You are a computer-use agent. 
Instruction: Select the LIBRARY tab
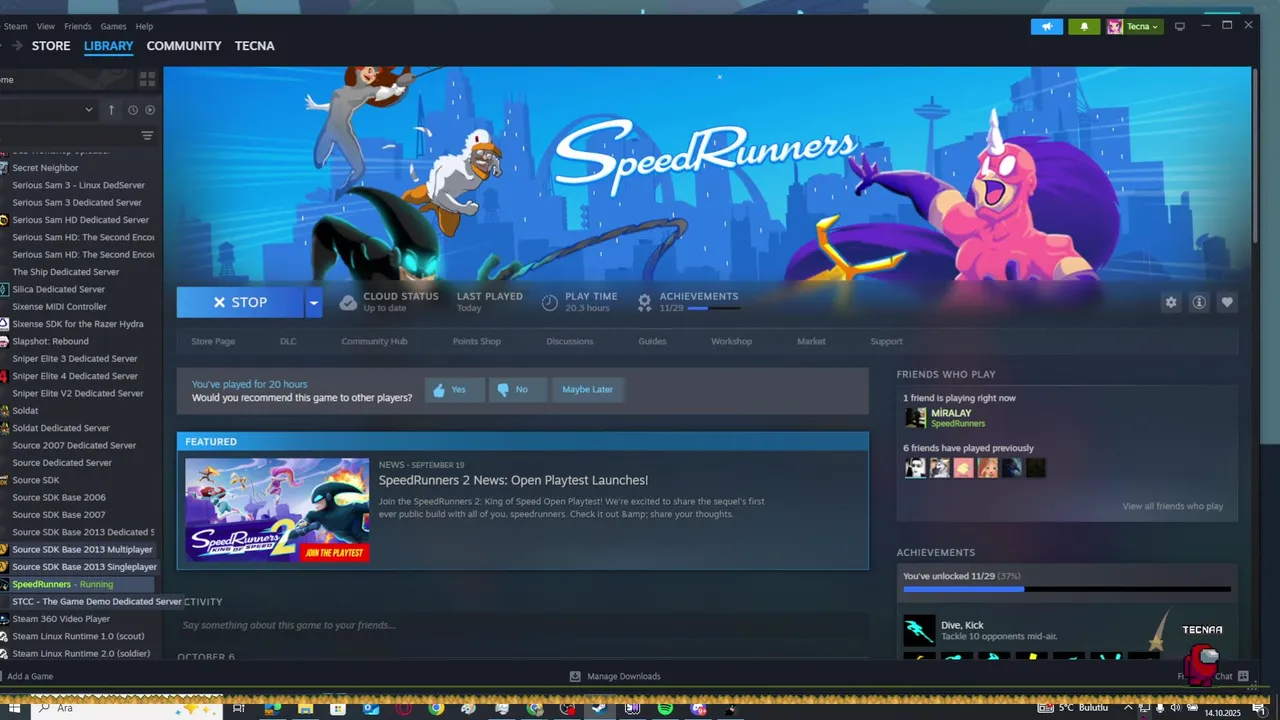pos(108,46)
